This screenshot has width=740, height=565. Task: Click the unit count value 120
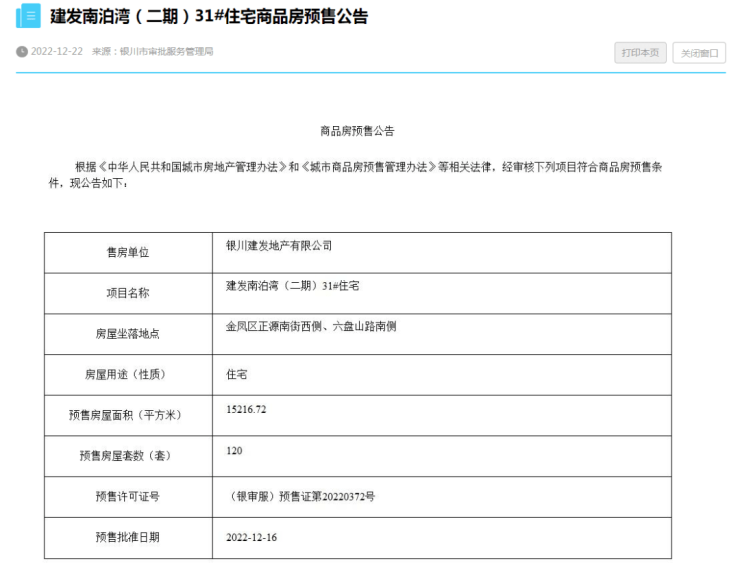[234, 451]
